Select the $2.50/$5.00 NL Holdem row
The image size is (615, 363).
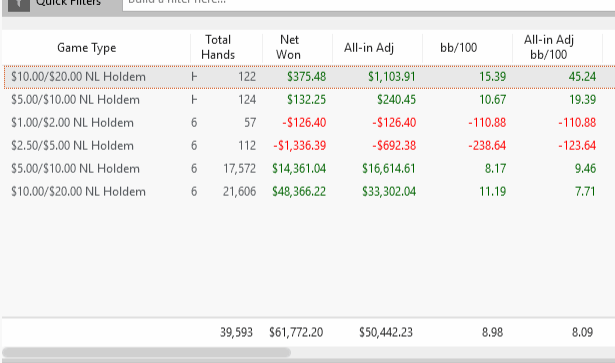coord(309,146)
